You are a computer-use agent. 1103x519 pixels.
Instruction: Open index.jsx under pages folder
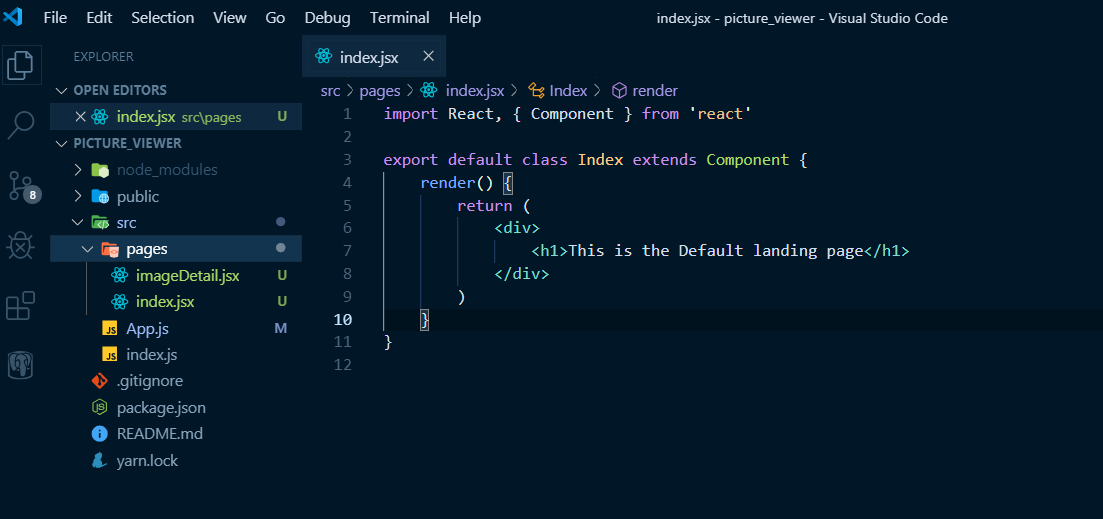pyautogui.click(x=165, y=302)
